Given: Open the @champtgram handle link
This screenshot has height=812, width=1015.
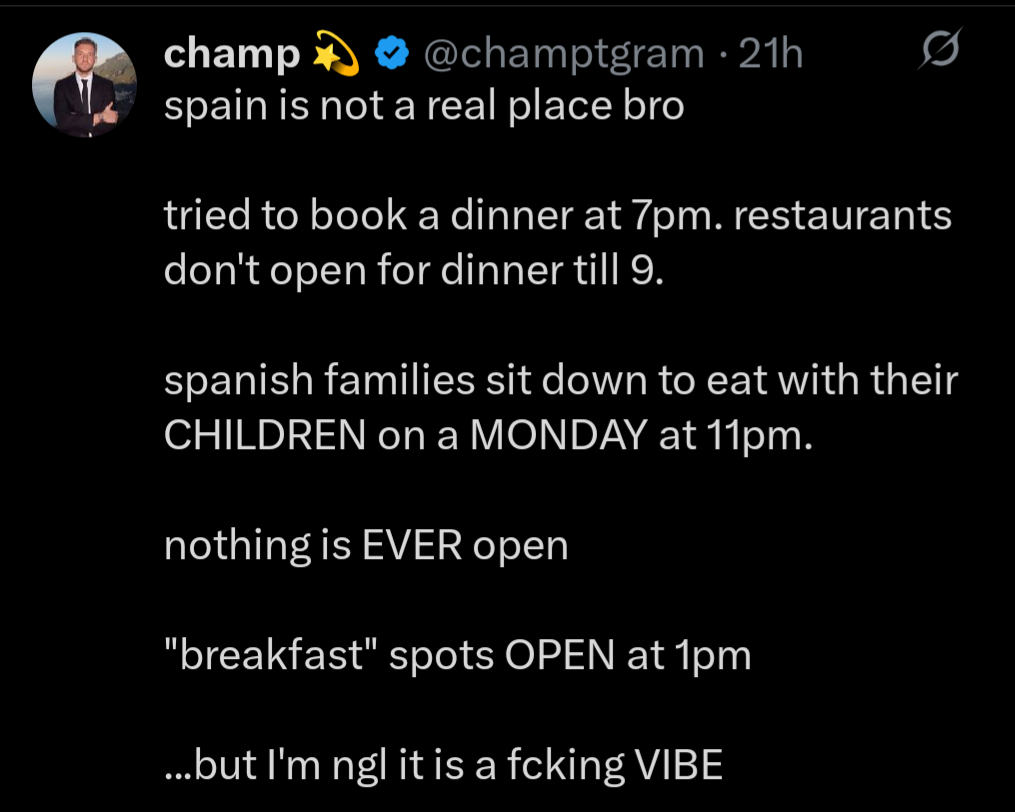Looking at the screenshot, I should (563, 55).
